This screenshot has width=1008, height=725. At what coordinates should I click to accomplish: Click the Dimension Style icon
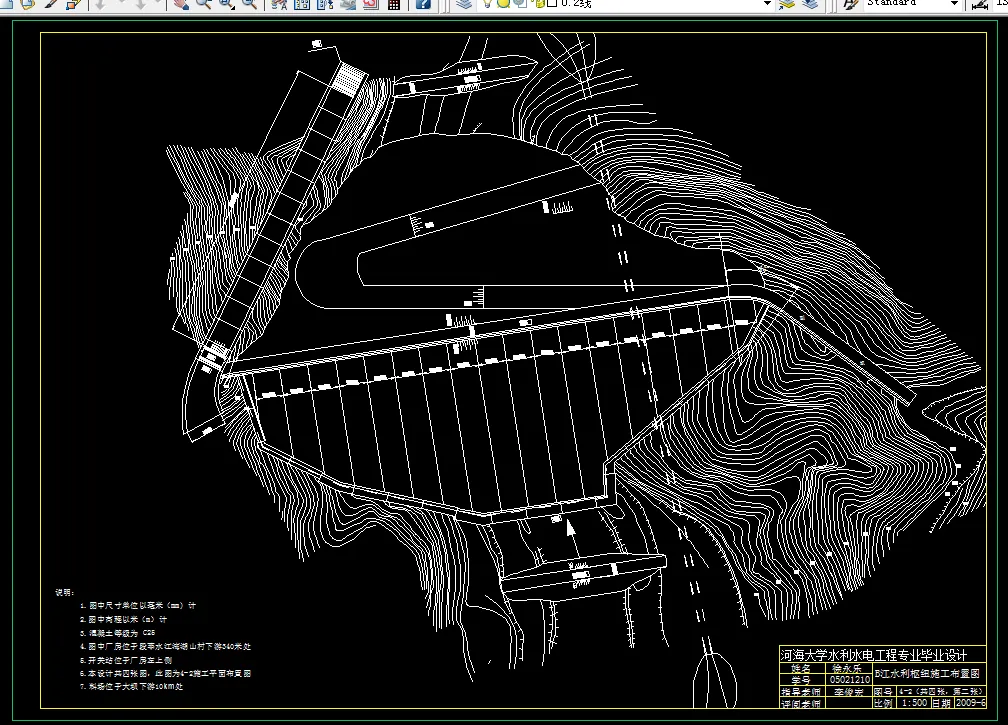pyautogui.click(x=978, y=5)
